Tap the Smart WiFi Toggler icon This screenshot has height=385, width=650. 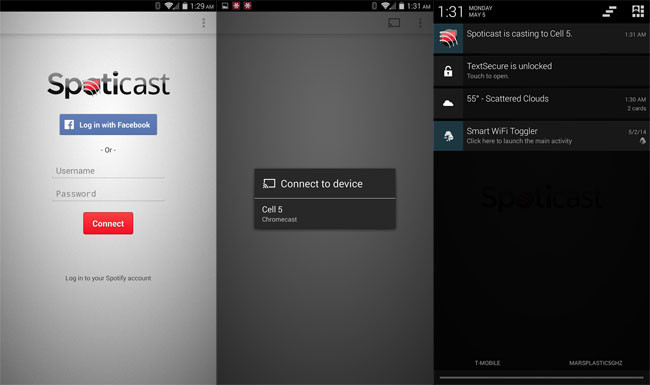[448, 136]
